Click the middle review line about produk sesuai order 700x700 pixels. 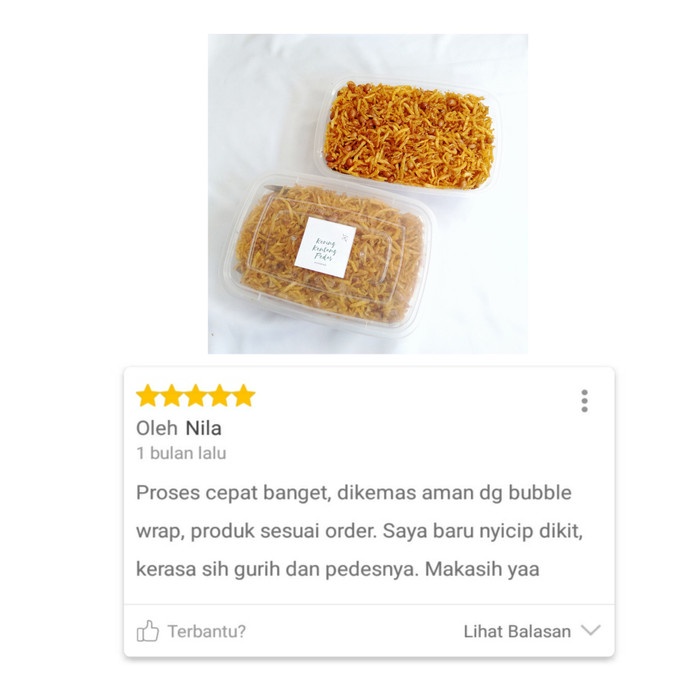pos(359,531)
